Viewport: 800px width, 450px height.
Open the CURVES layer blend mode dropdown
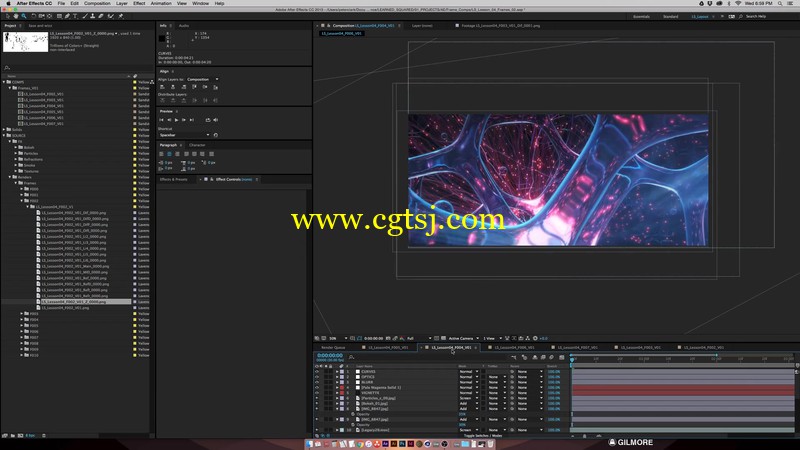(469, 371)
